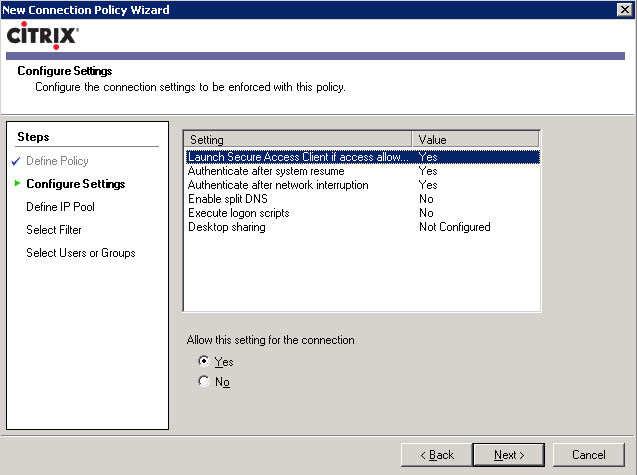Click the checkmark beside Define Policy

pyautogui.click(x=16, y=161)
